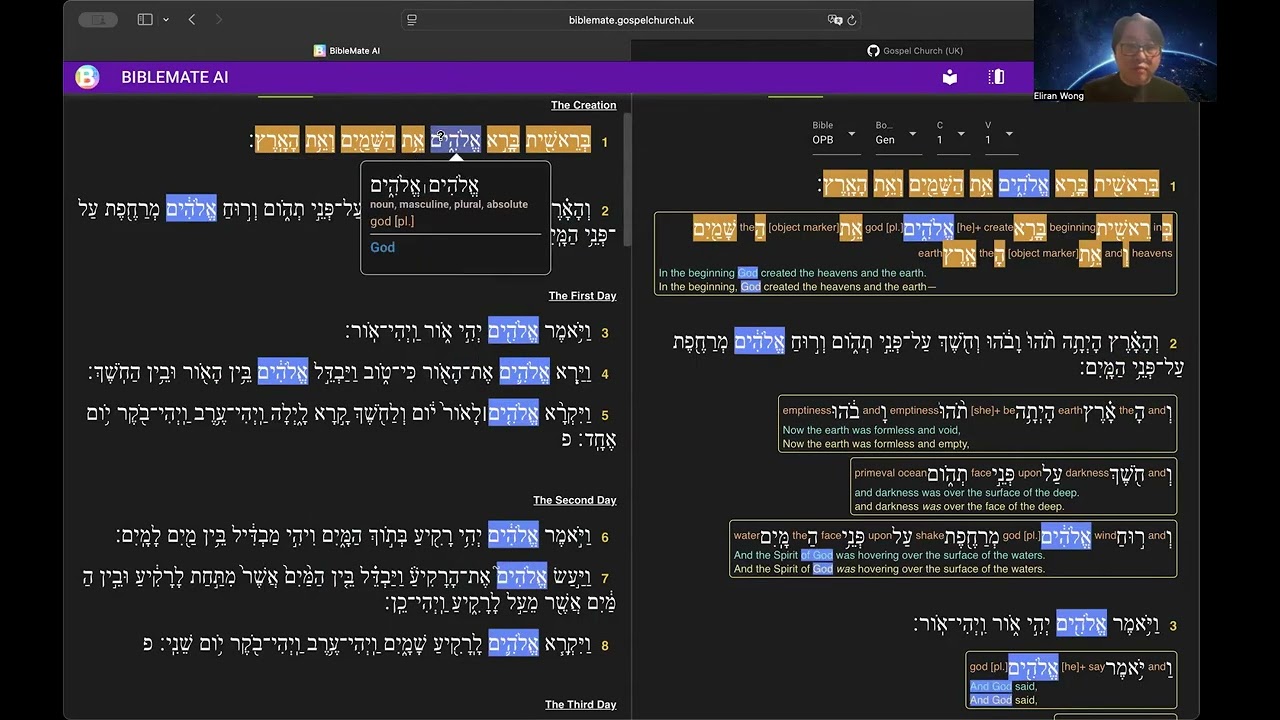Click verse number 7 in left panel
Viewport: 1280px width, 720px height.
coord(604,578)
